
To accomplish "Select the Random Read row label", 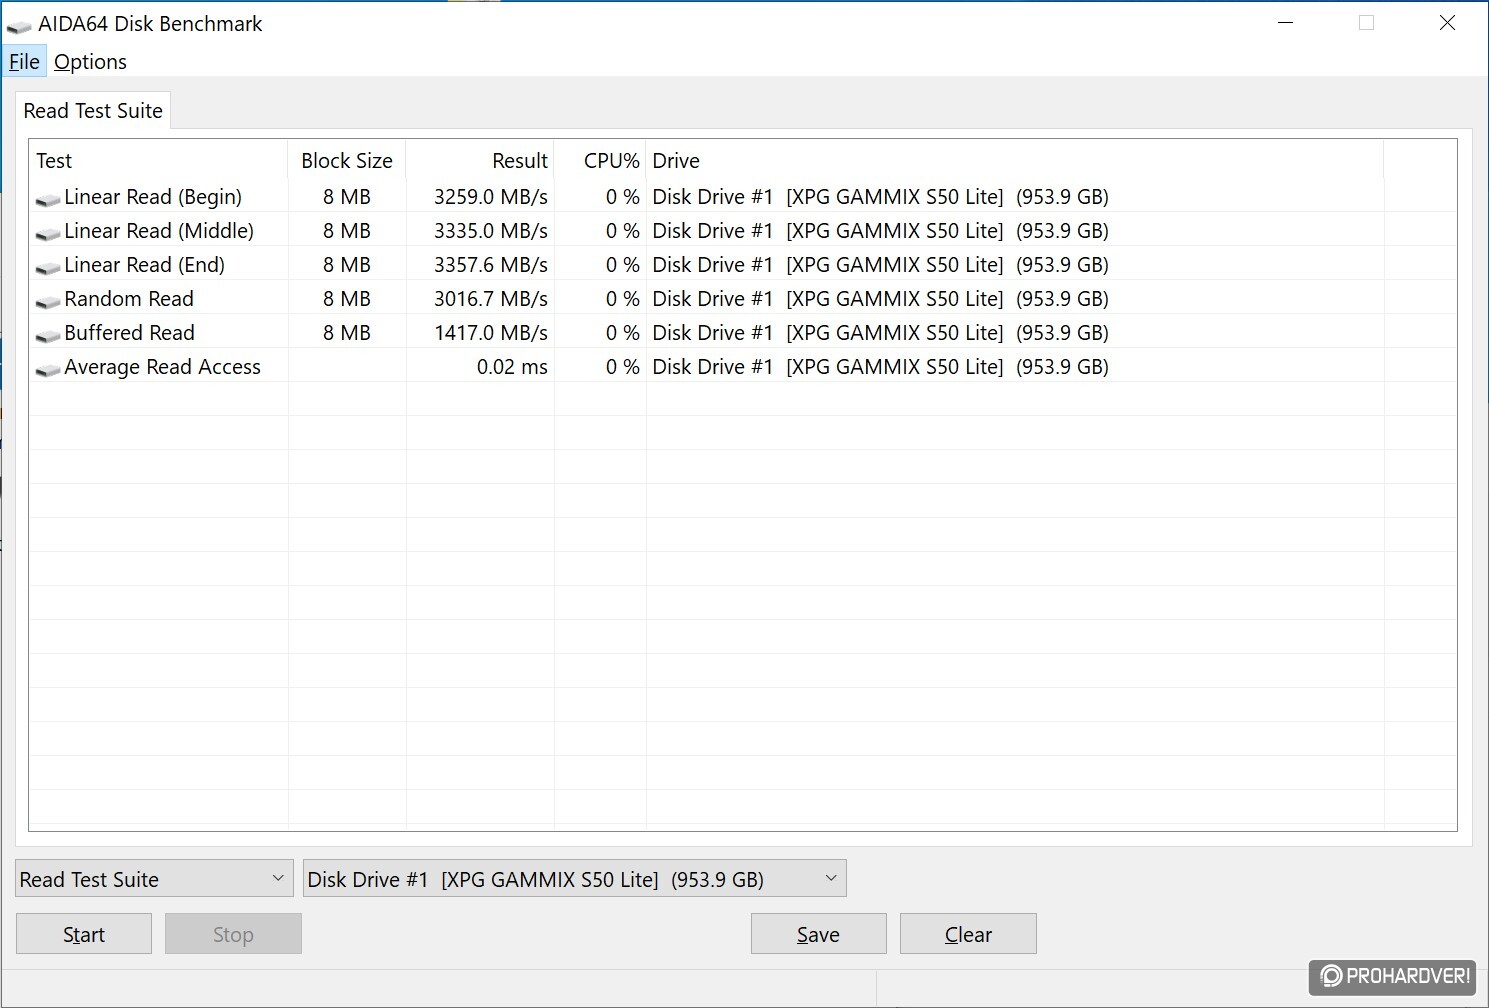I will pyautogui.click(x=129, y=299).
